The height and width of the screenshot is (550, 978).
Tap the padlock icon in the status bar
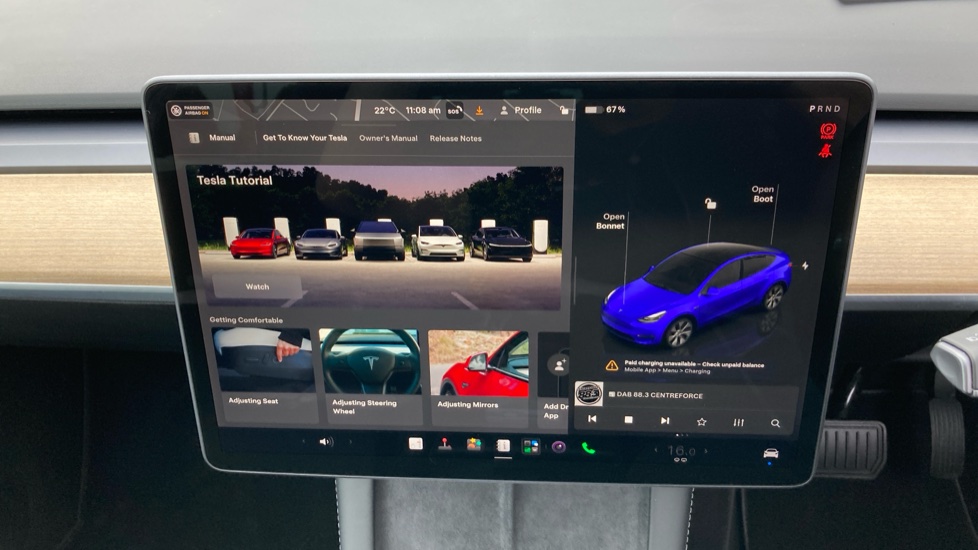pos(564,110)
